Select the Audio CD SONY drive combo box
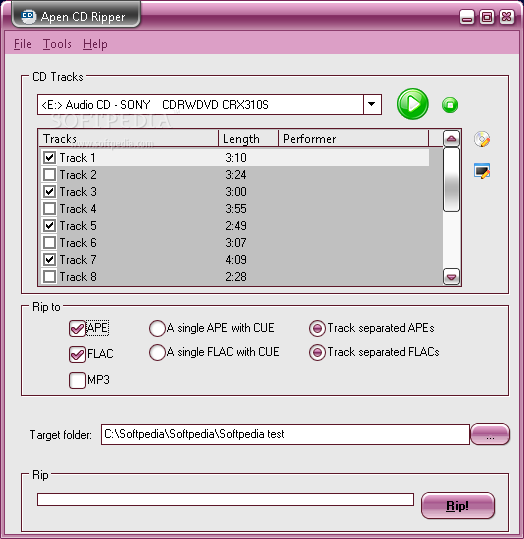This screenshot has height=539, width=524. (x=209, y=104)
